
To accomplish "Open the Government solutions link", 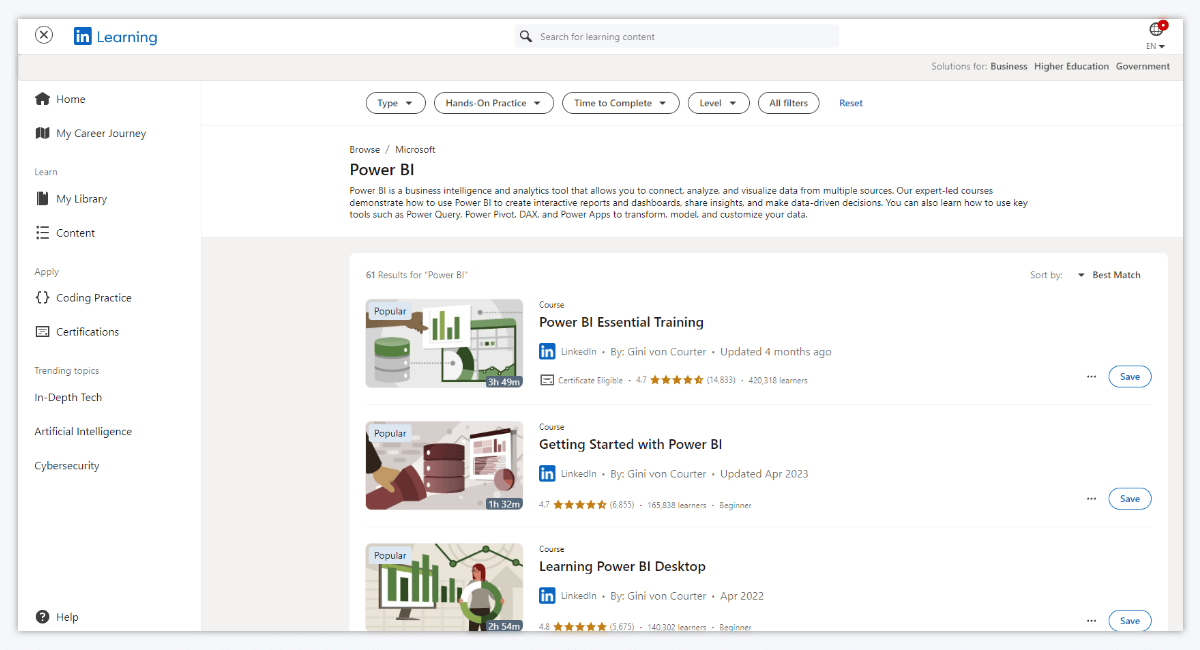I will [1143, 67].
